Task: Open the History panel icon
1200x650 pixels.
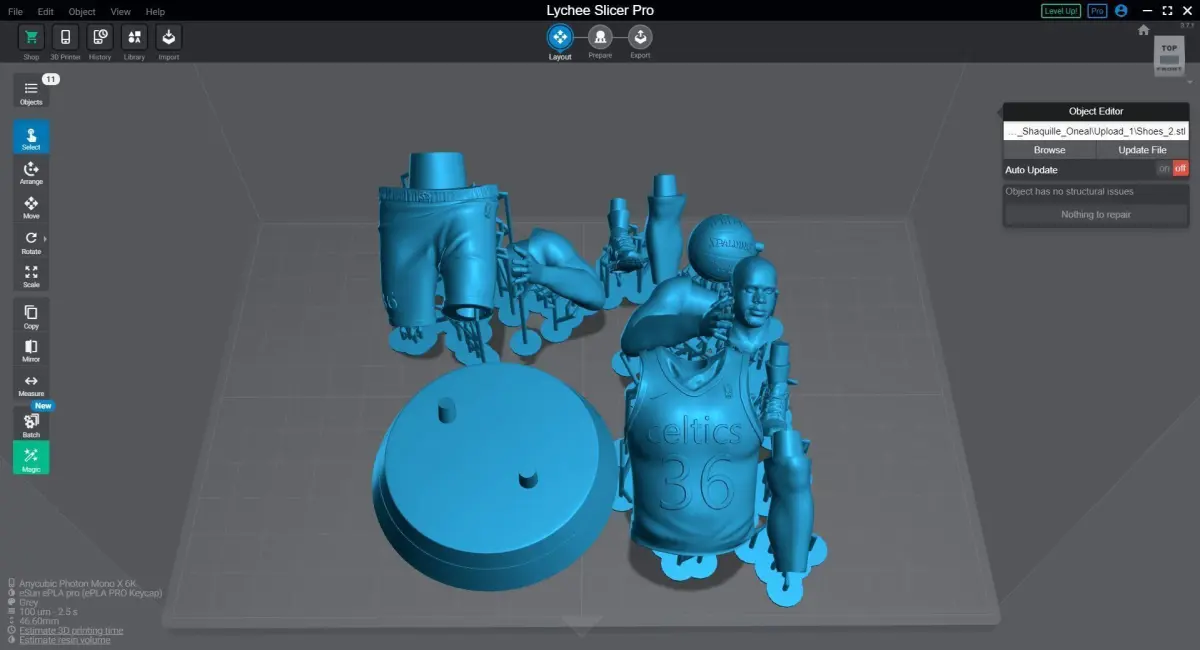Action: pyautogui.click(x=100, y=38)
